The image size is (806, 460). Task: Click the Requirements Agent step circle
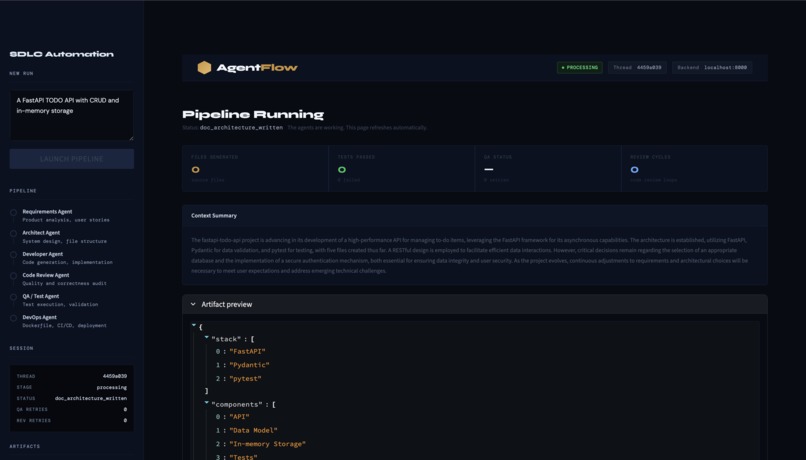(13, 212)
